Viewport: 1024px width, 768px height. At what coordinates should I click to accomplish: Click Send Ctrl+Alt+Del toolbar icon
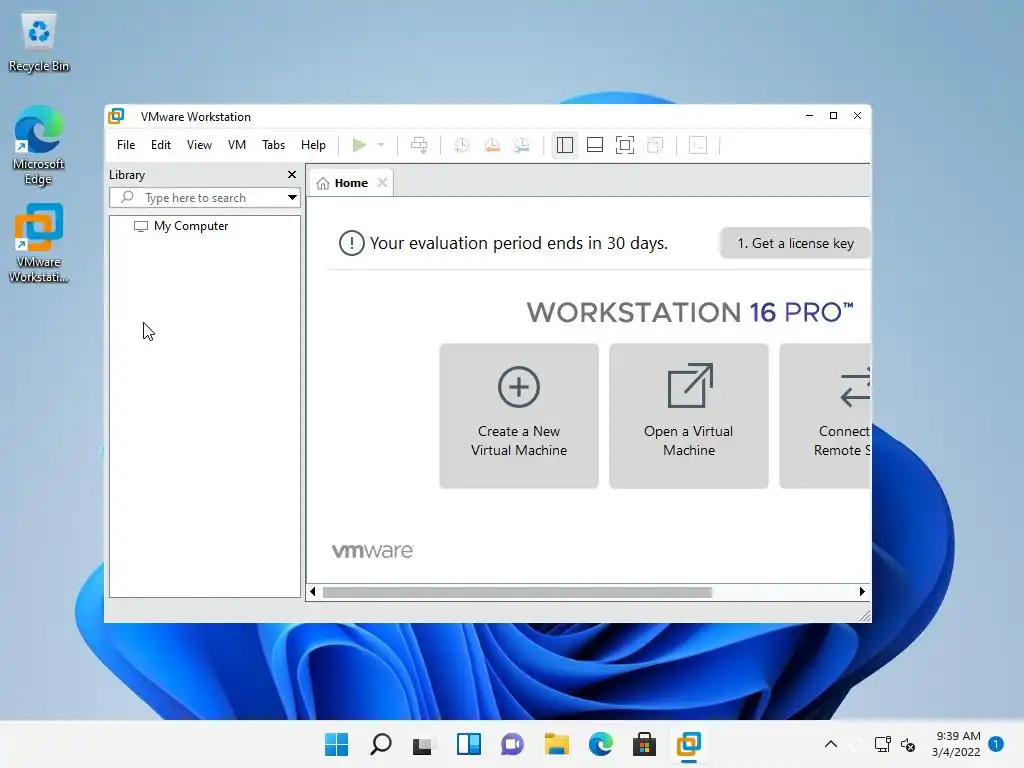click(x=419, y=145)
